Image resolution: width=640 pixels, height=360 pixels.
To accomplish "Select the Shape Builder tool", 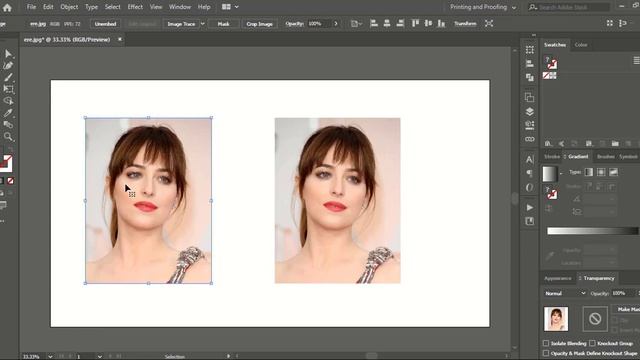I will coord(8,101).
